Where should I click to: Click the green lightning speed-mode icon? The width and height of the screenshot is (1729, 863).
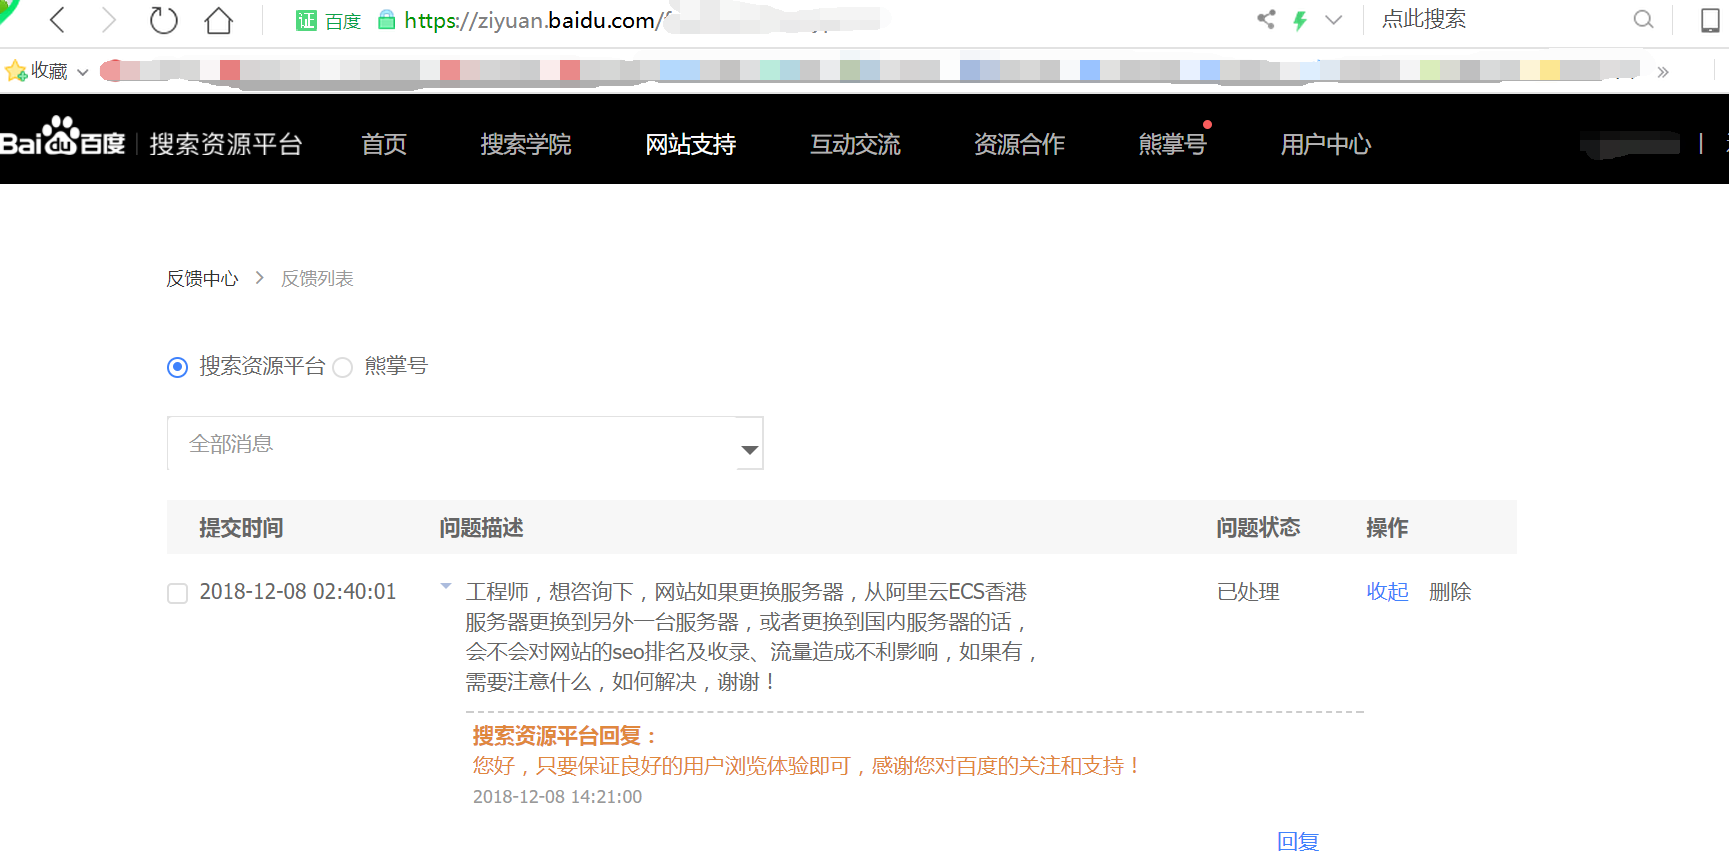click(x=1300, y=20)
